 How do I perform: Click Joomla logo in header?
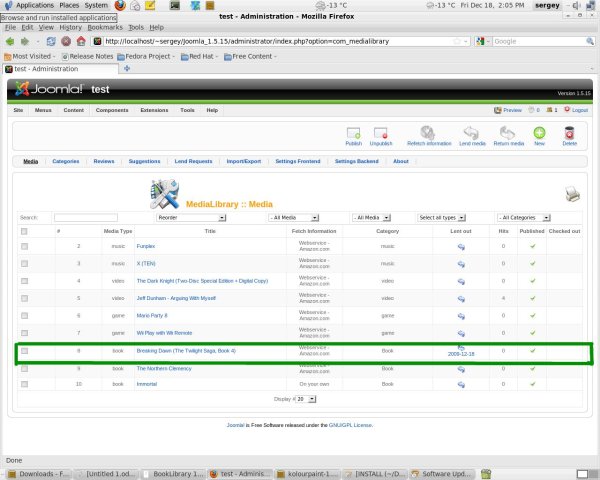coord(49,89)
